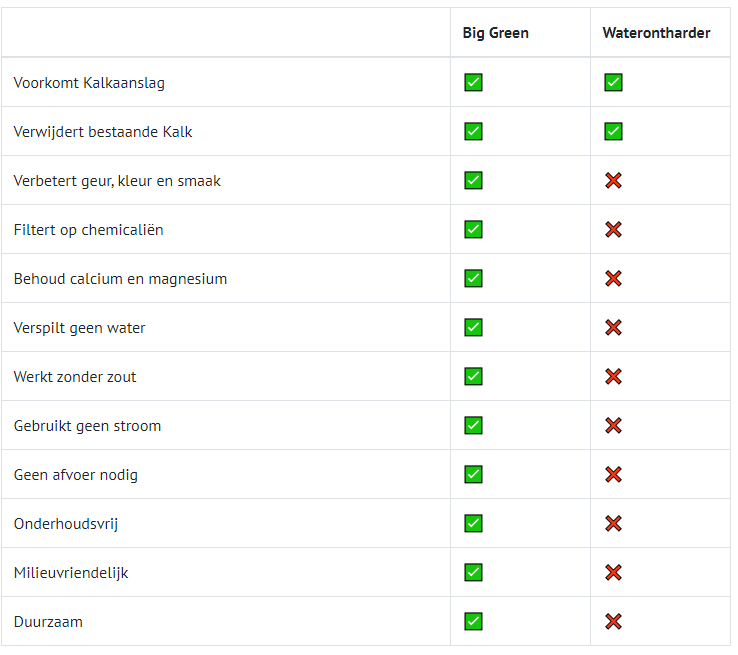Click the Behoud calcium en magnesium text

click(x=120, y=279)
